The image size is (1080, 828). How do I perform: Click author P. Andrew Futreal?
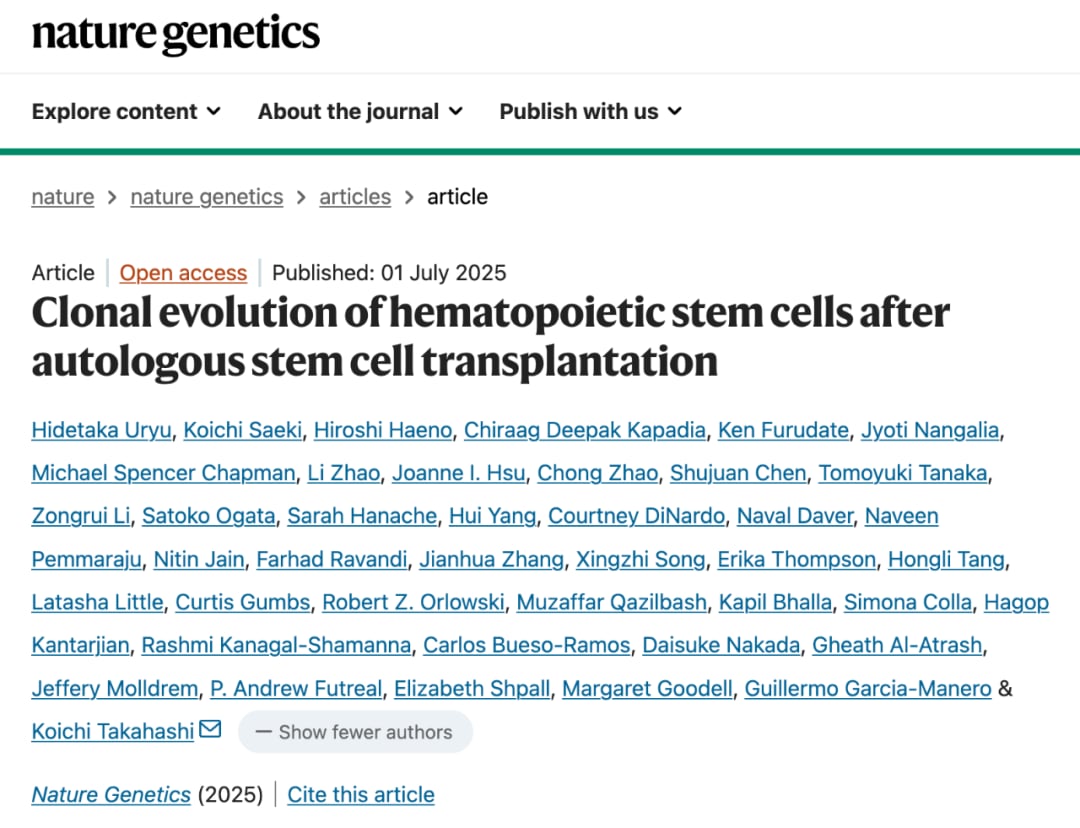click(x=296, y=688)
